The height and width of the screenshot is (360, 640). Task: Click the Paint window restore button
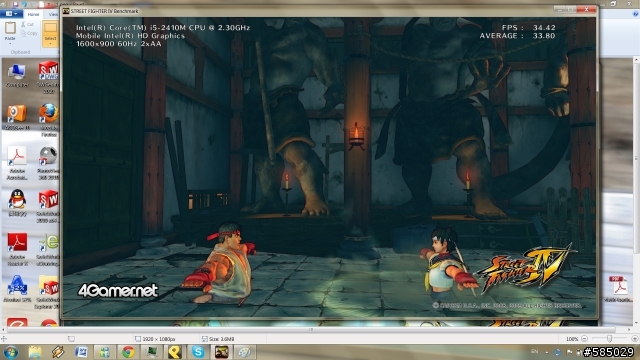click(613, 4)
